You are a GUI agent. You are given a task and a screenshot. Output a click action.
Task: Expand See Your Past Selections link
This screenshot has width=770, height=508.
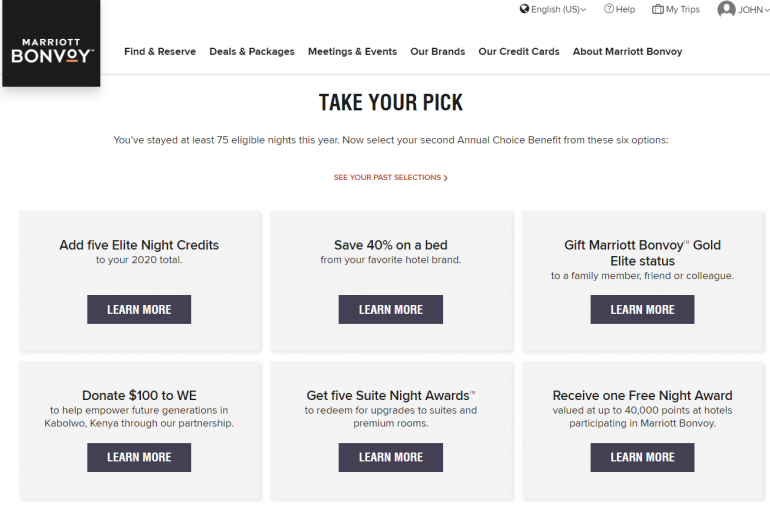click(x=390, y=178)
